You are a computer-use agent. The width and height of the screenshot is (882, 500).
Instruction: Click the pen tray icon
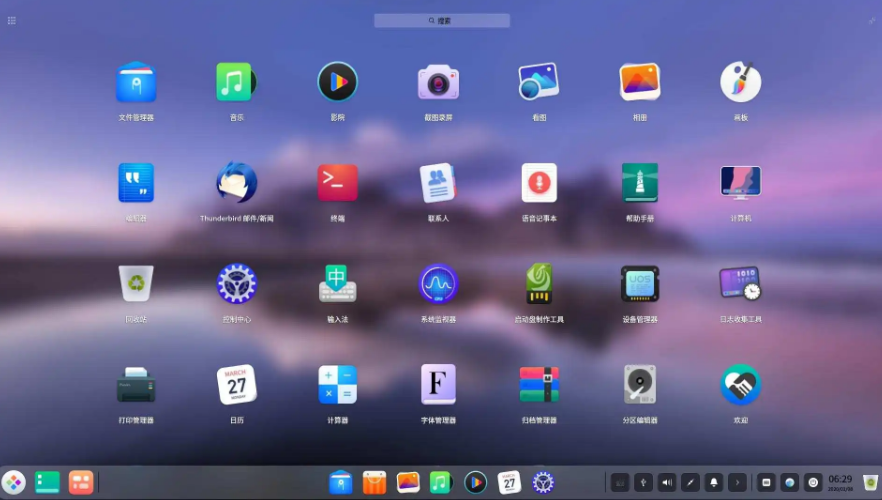(x=690, y=483)
